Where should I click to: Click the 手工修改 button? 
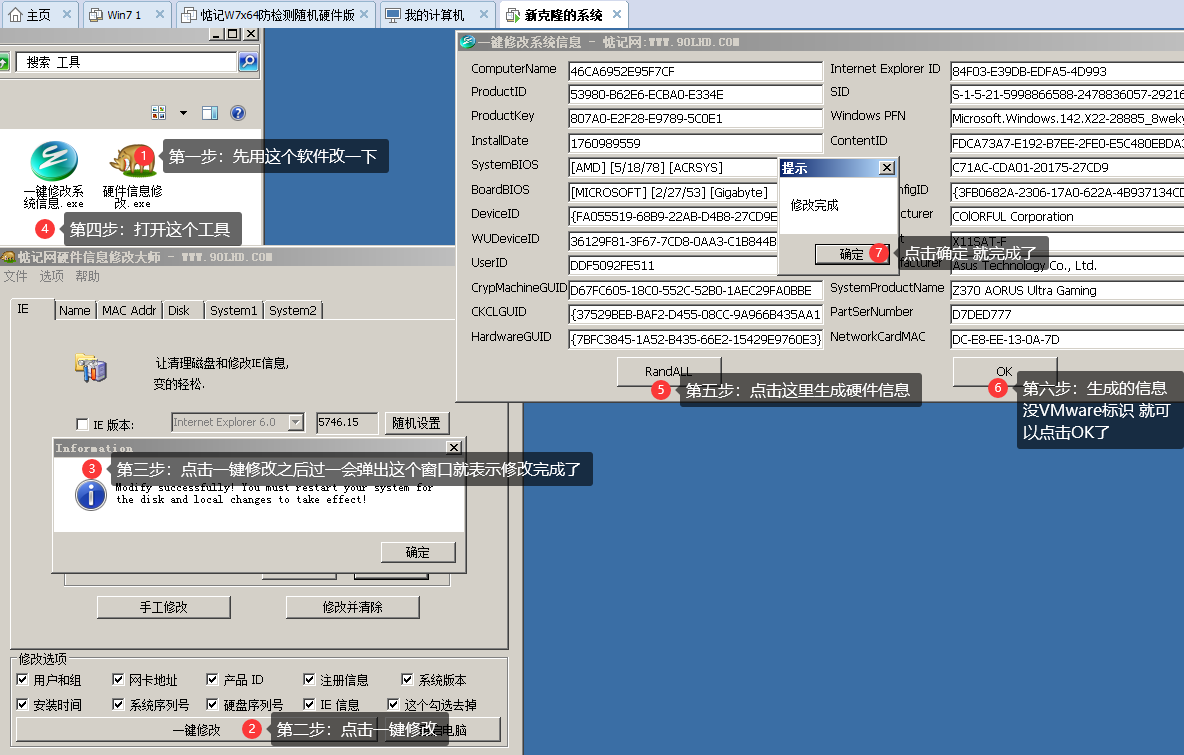click(x=163, y=607)
